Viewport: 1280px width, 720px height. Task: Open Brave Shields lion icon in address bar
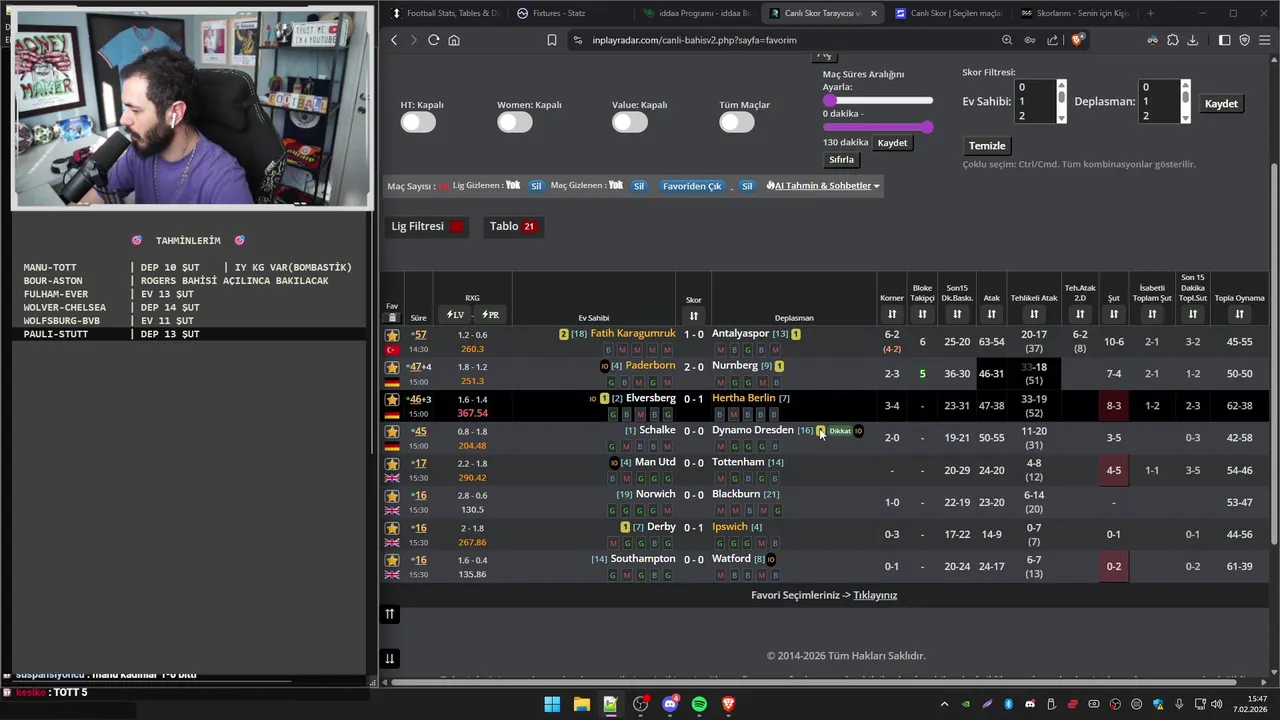click(1077, 40)
